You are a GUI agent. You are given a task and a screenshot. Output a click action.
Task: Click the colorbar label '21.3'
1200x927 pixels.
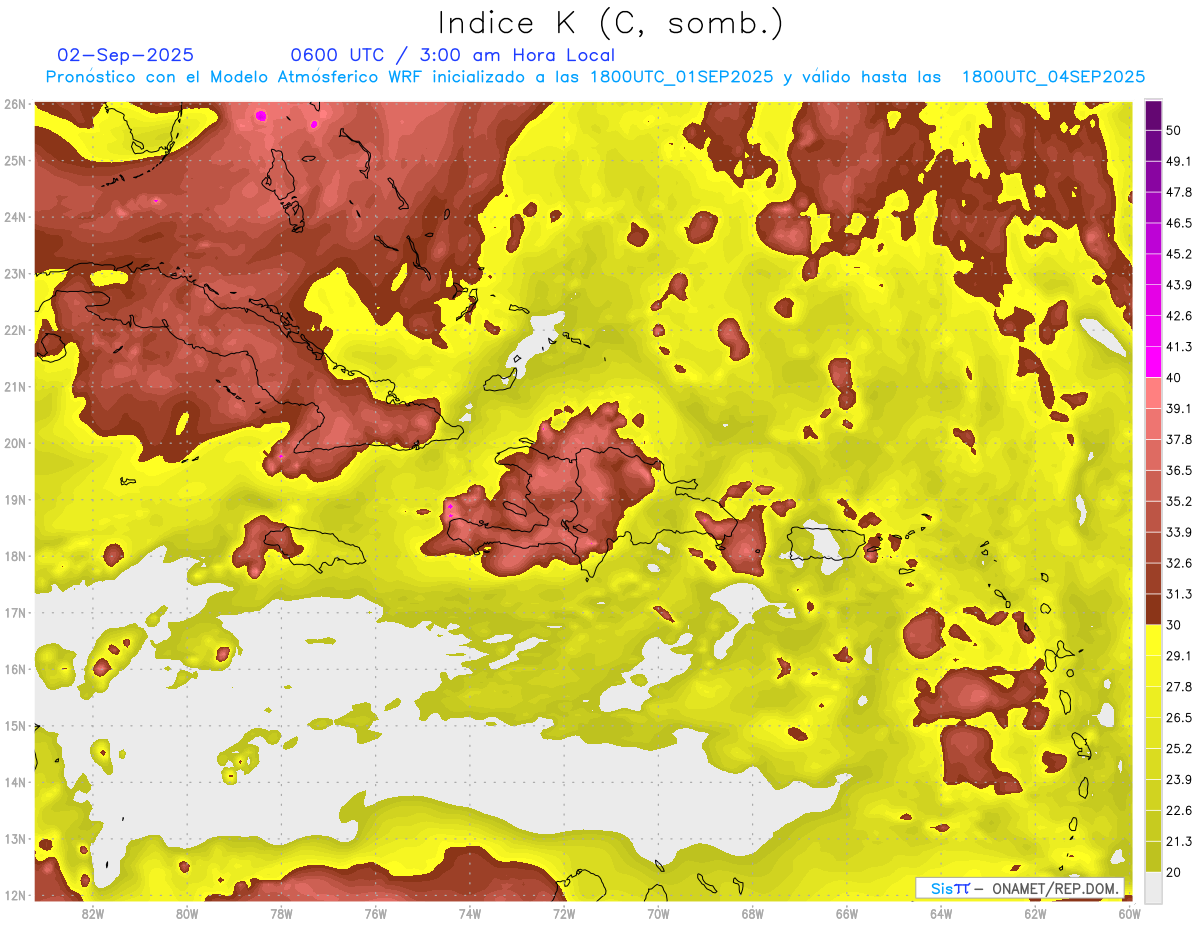1178,841
